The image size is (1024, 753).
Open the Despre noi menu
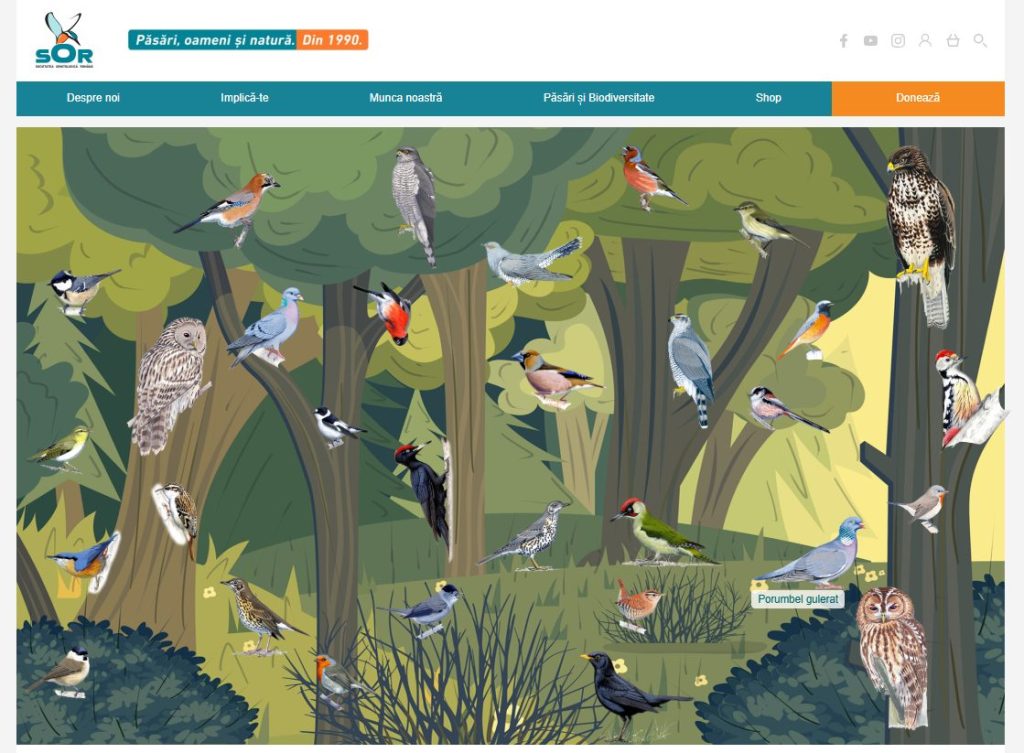pyautogui.click(x=93, y=98)
